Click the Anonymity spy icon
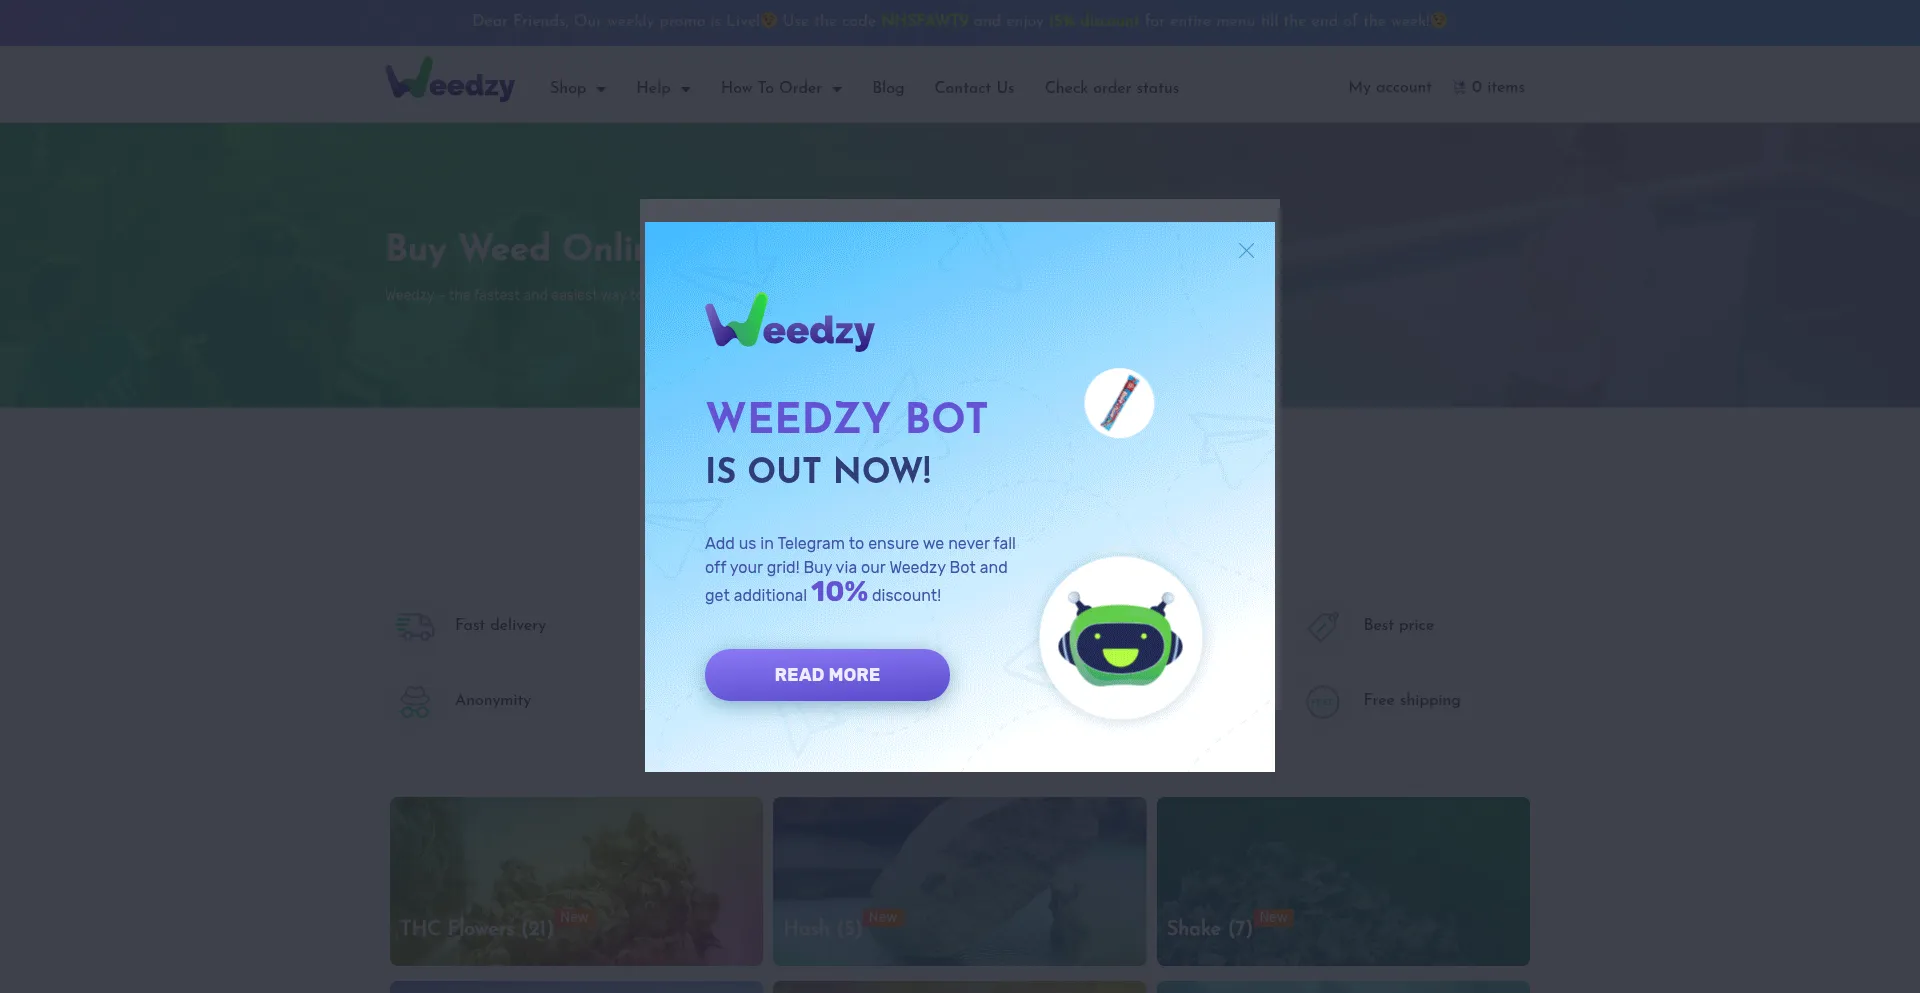The image size is (1920, 993). [415, 701]
